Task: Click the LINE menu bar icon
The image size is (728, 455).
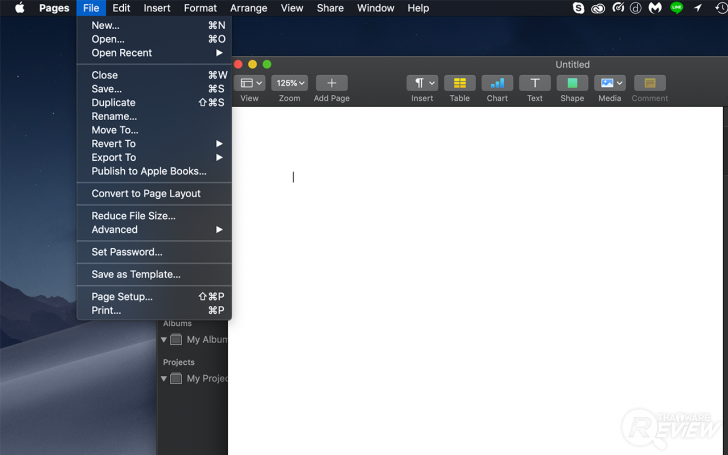Action: [676, 7]
